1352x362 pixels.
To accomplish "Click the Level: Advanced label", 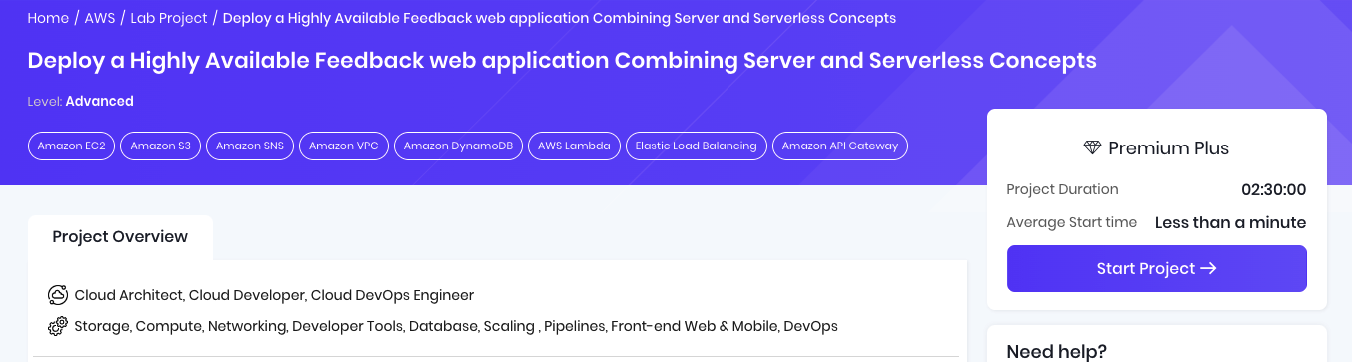I will [x=81, y=101].
